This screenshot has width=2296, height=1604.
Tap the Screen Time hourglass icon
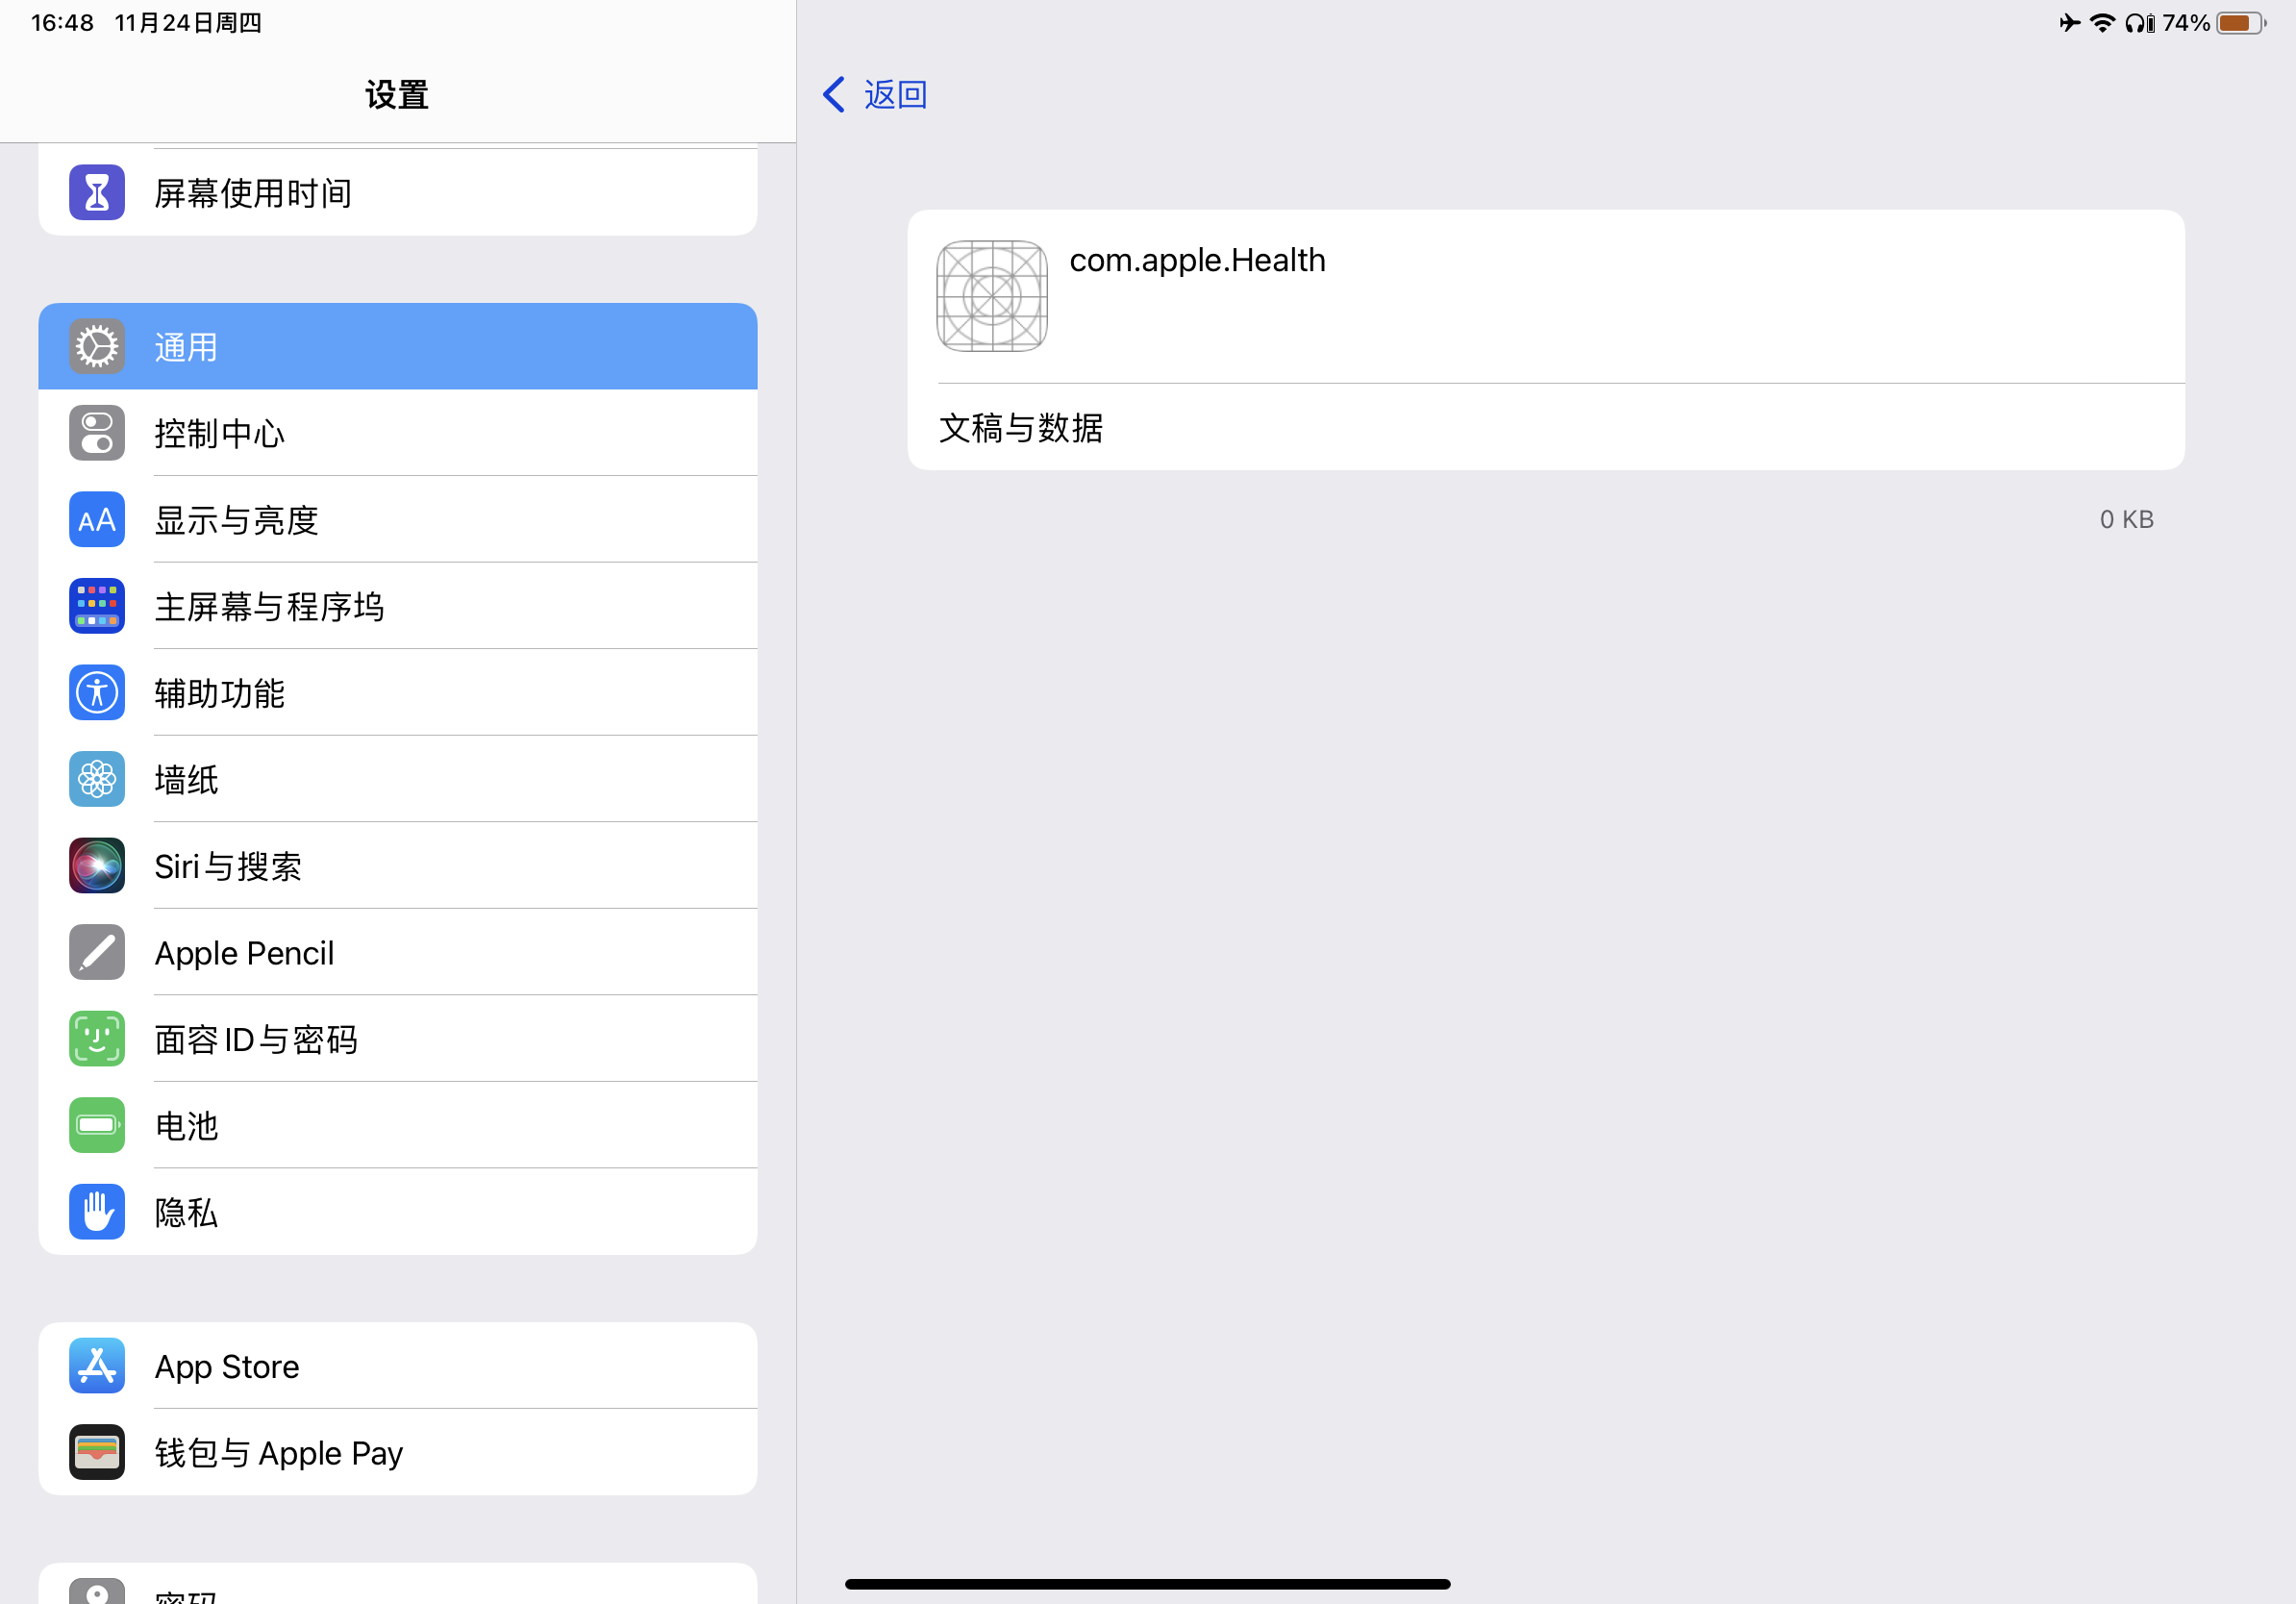point(97,192)
